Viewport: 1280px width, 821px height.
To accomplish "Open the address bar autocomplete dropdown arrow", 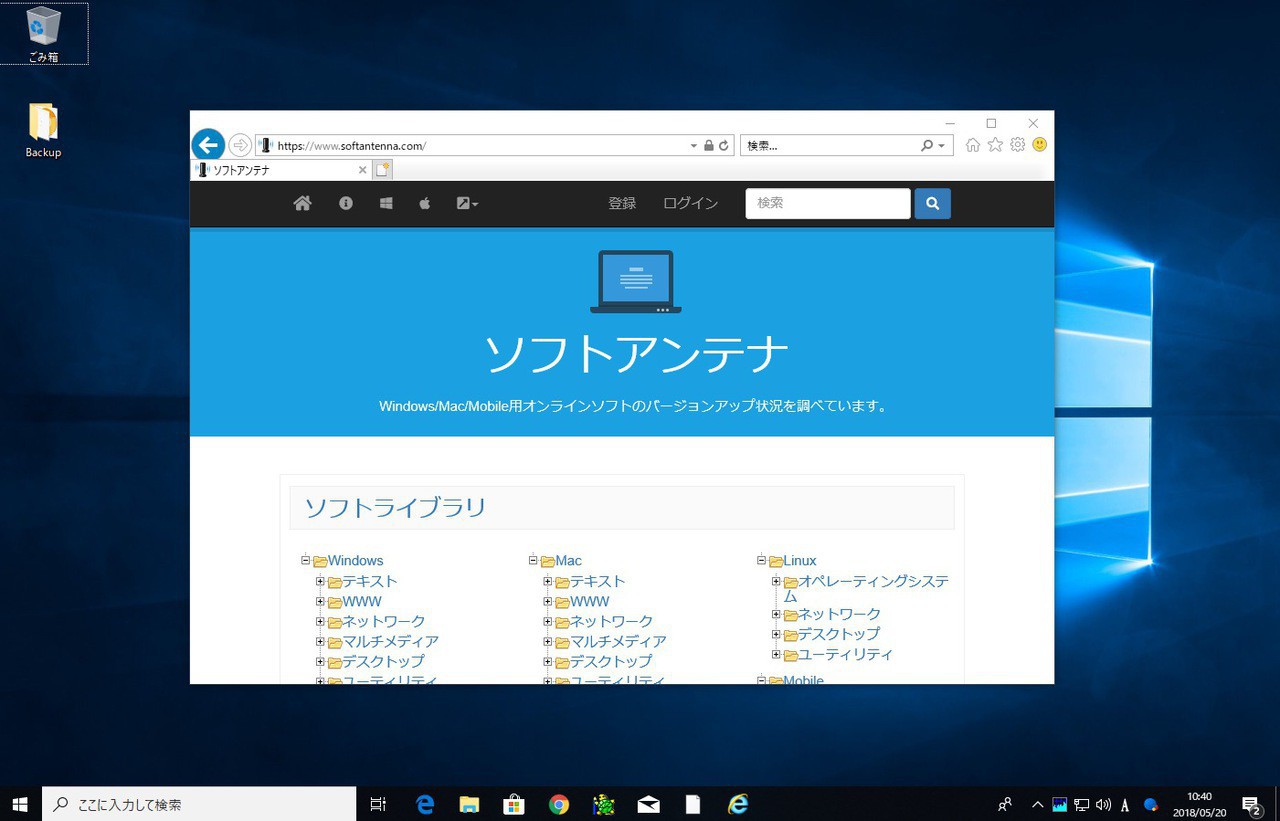I will pyautogui.click(x=694, y=146).
